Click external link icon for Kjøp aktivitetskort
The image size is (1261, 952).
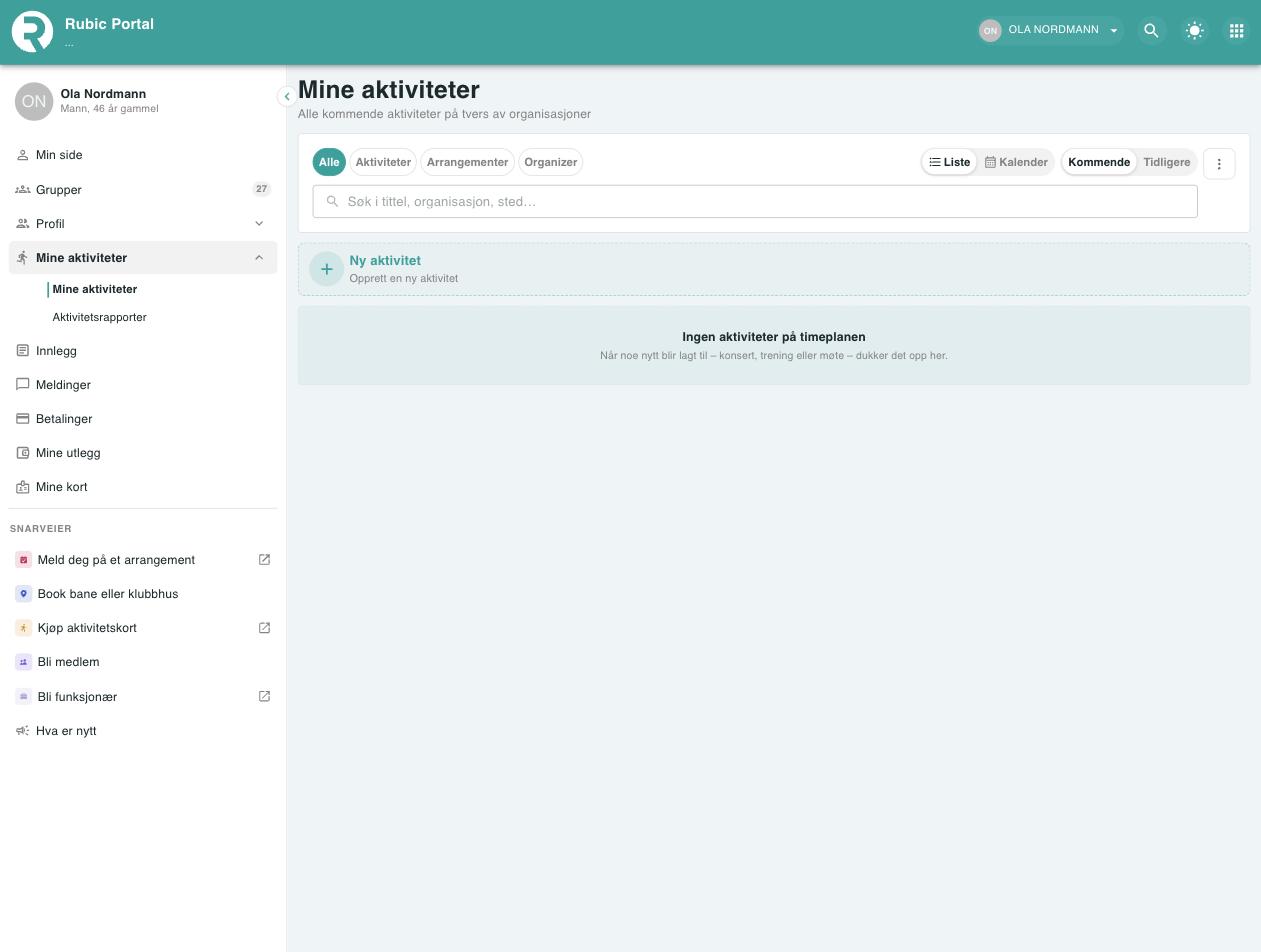coord(264,628)
